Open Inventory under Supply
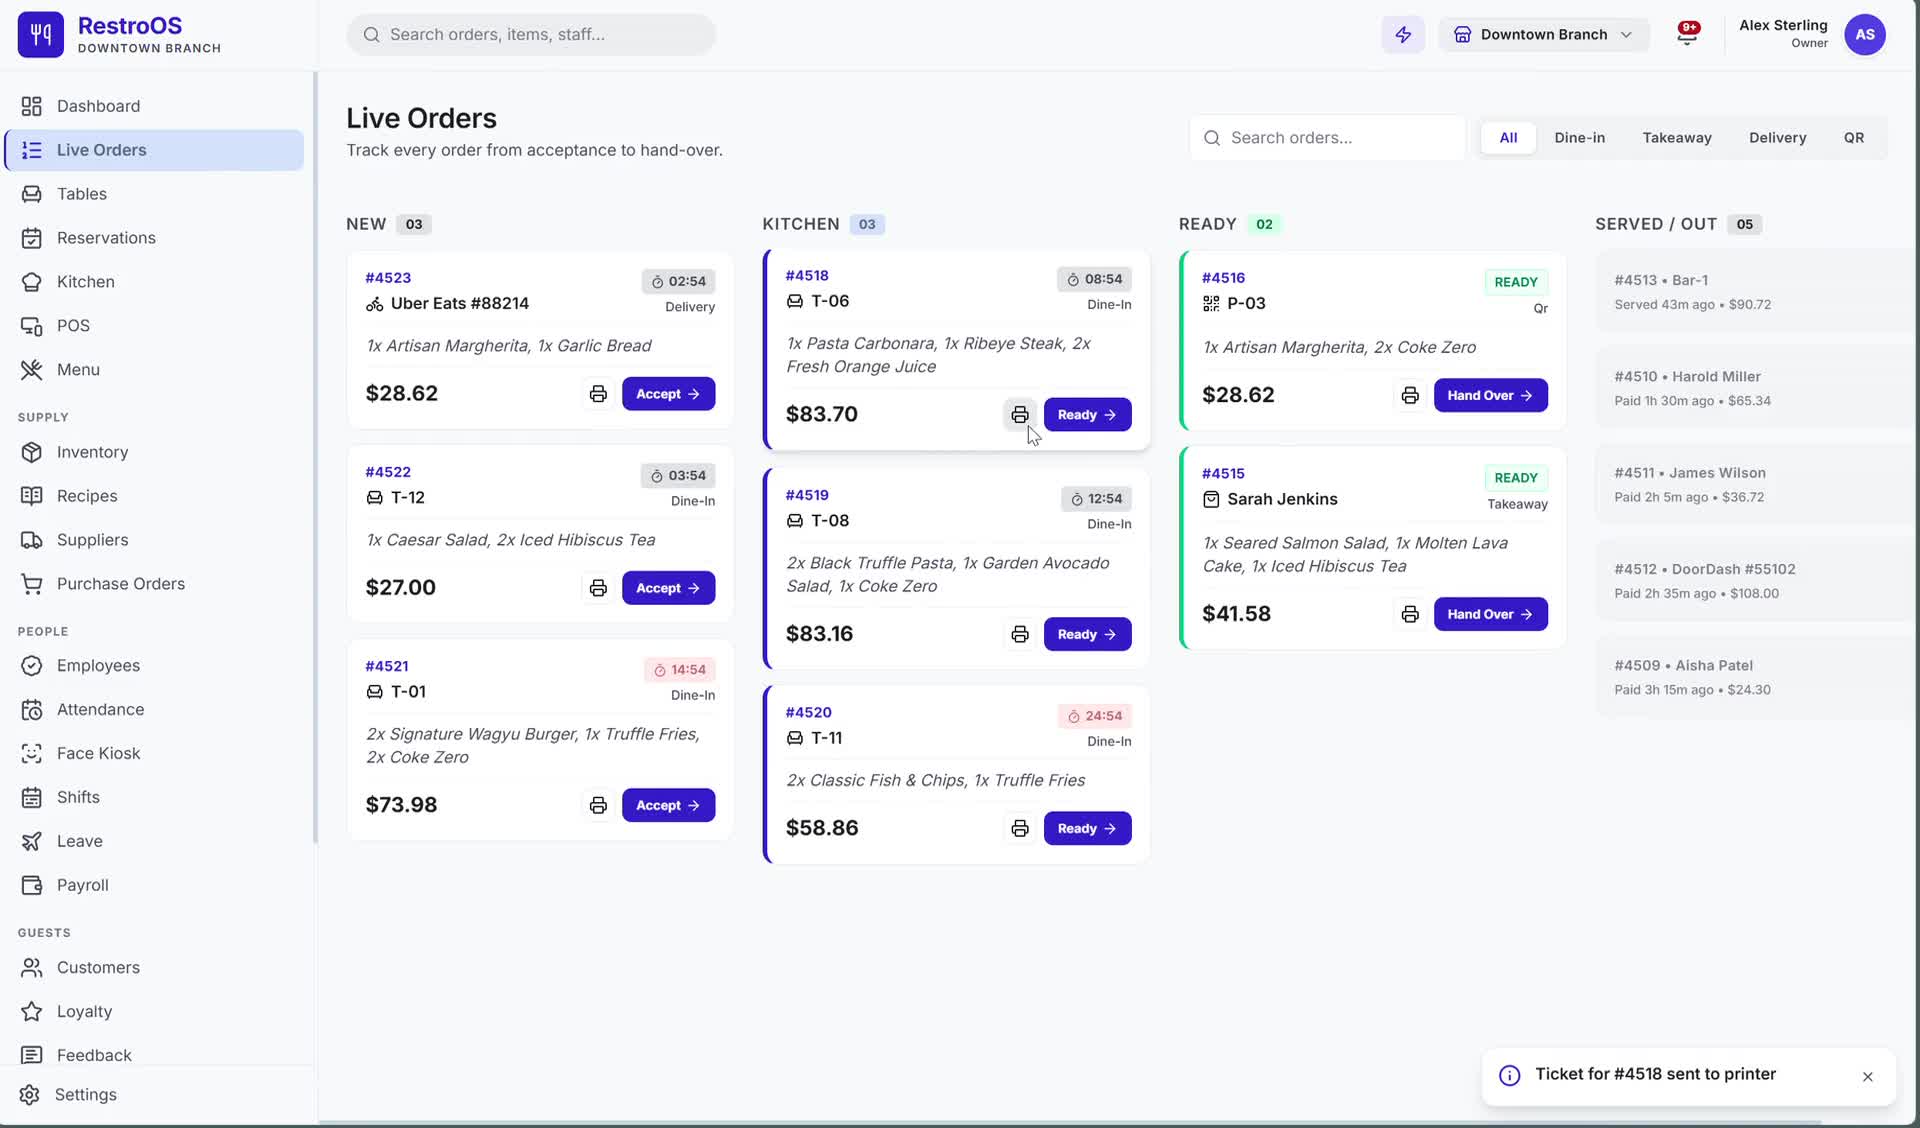The height and width of the screenshot is (1128, 1920). point(155,452)
